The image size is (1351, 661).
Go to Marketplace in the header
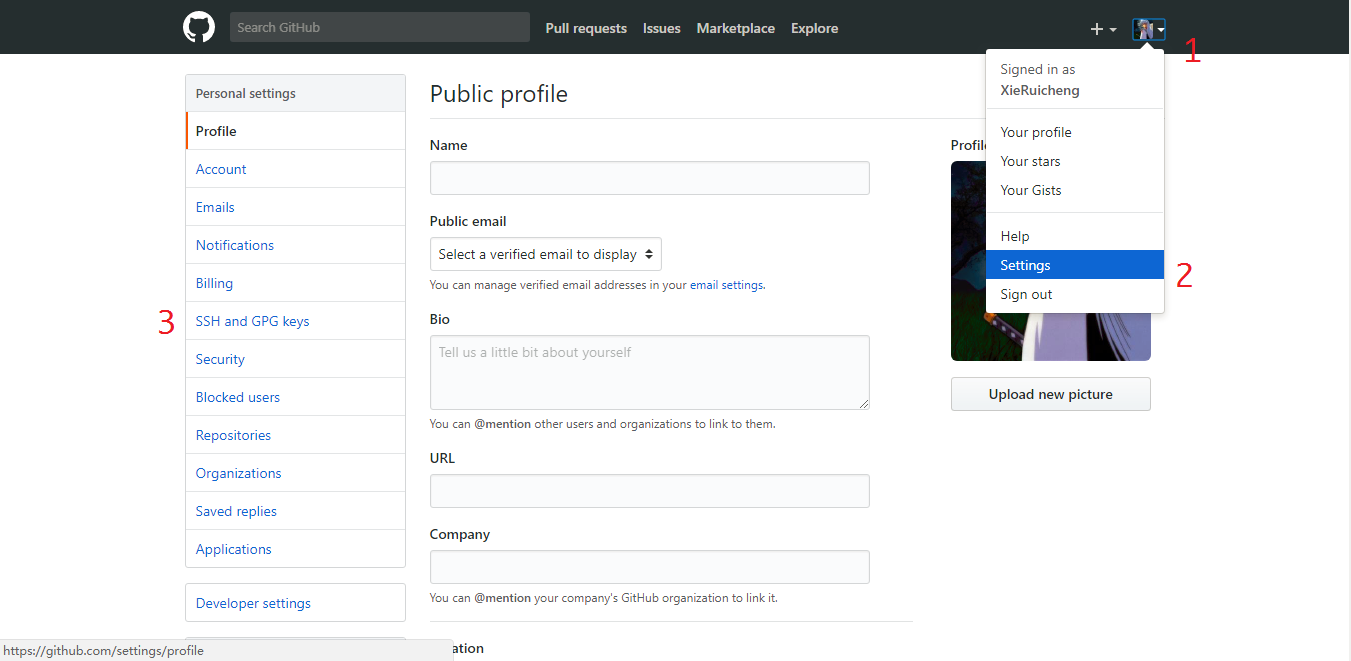pos(735,28)
